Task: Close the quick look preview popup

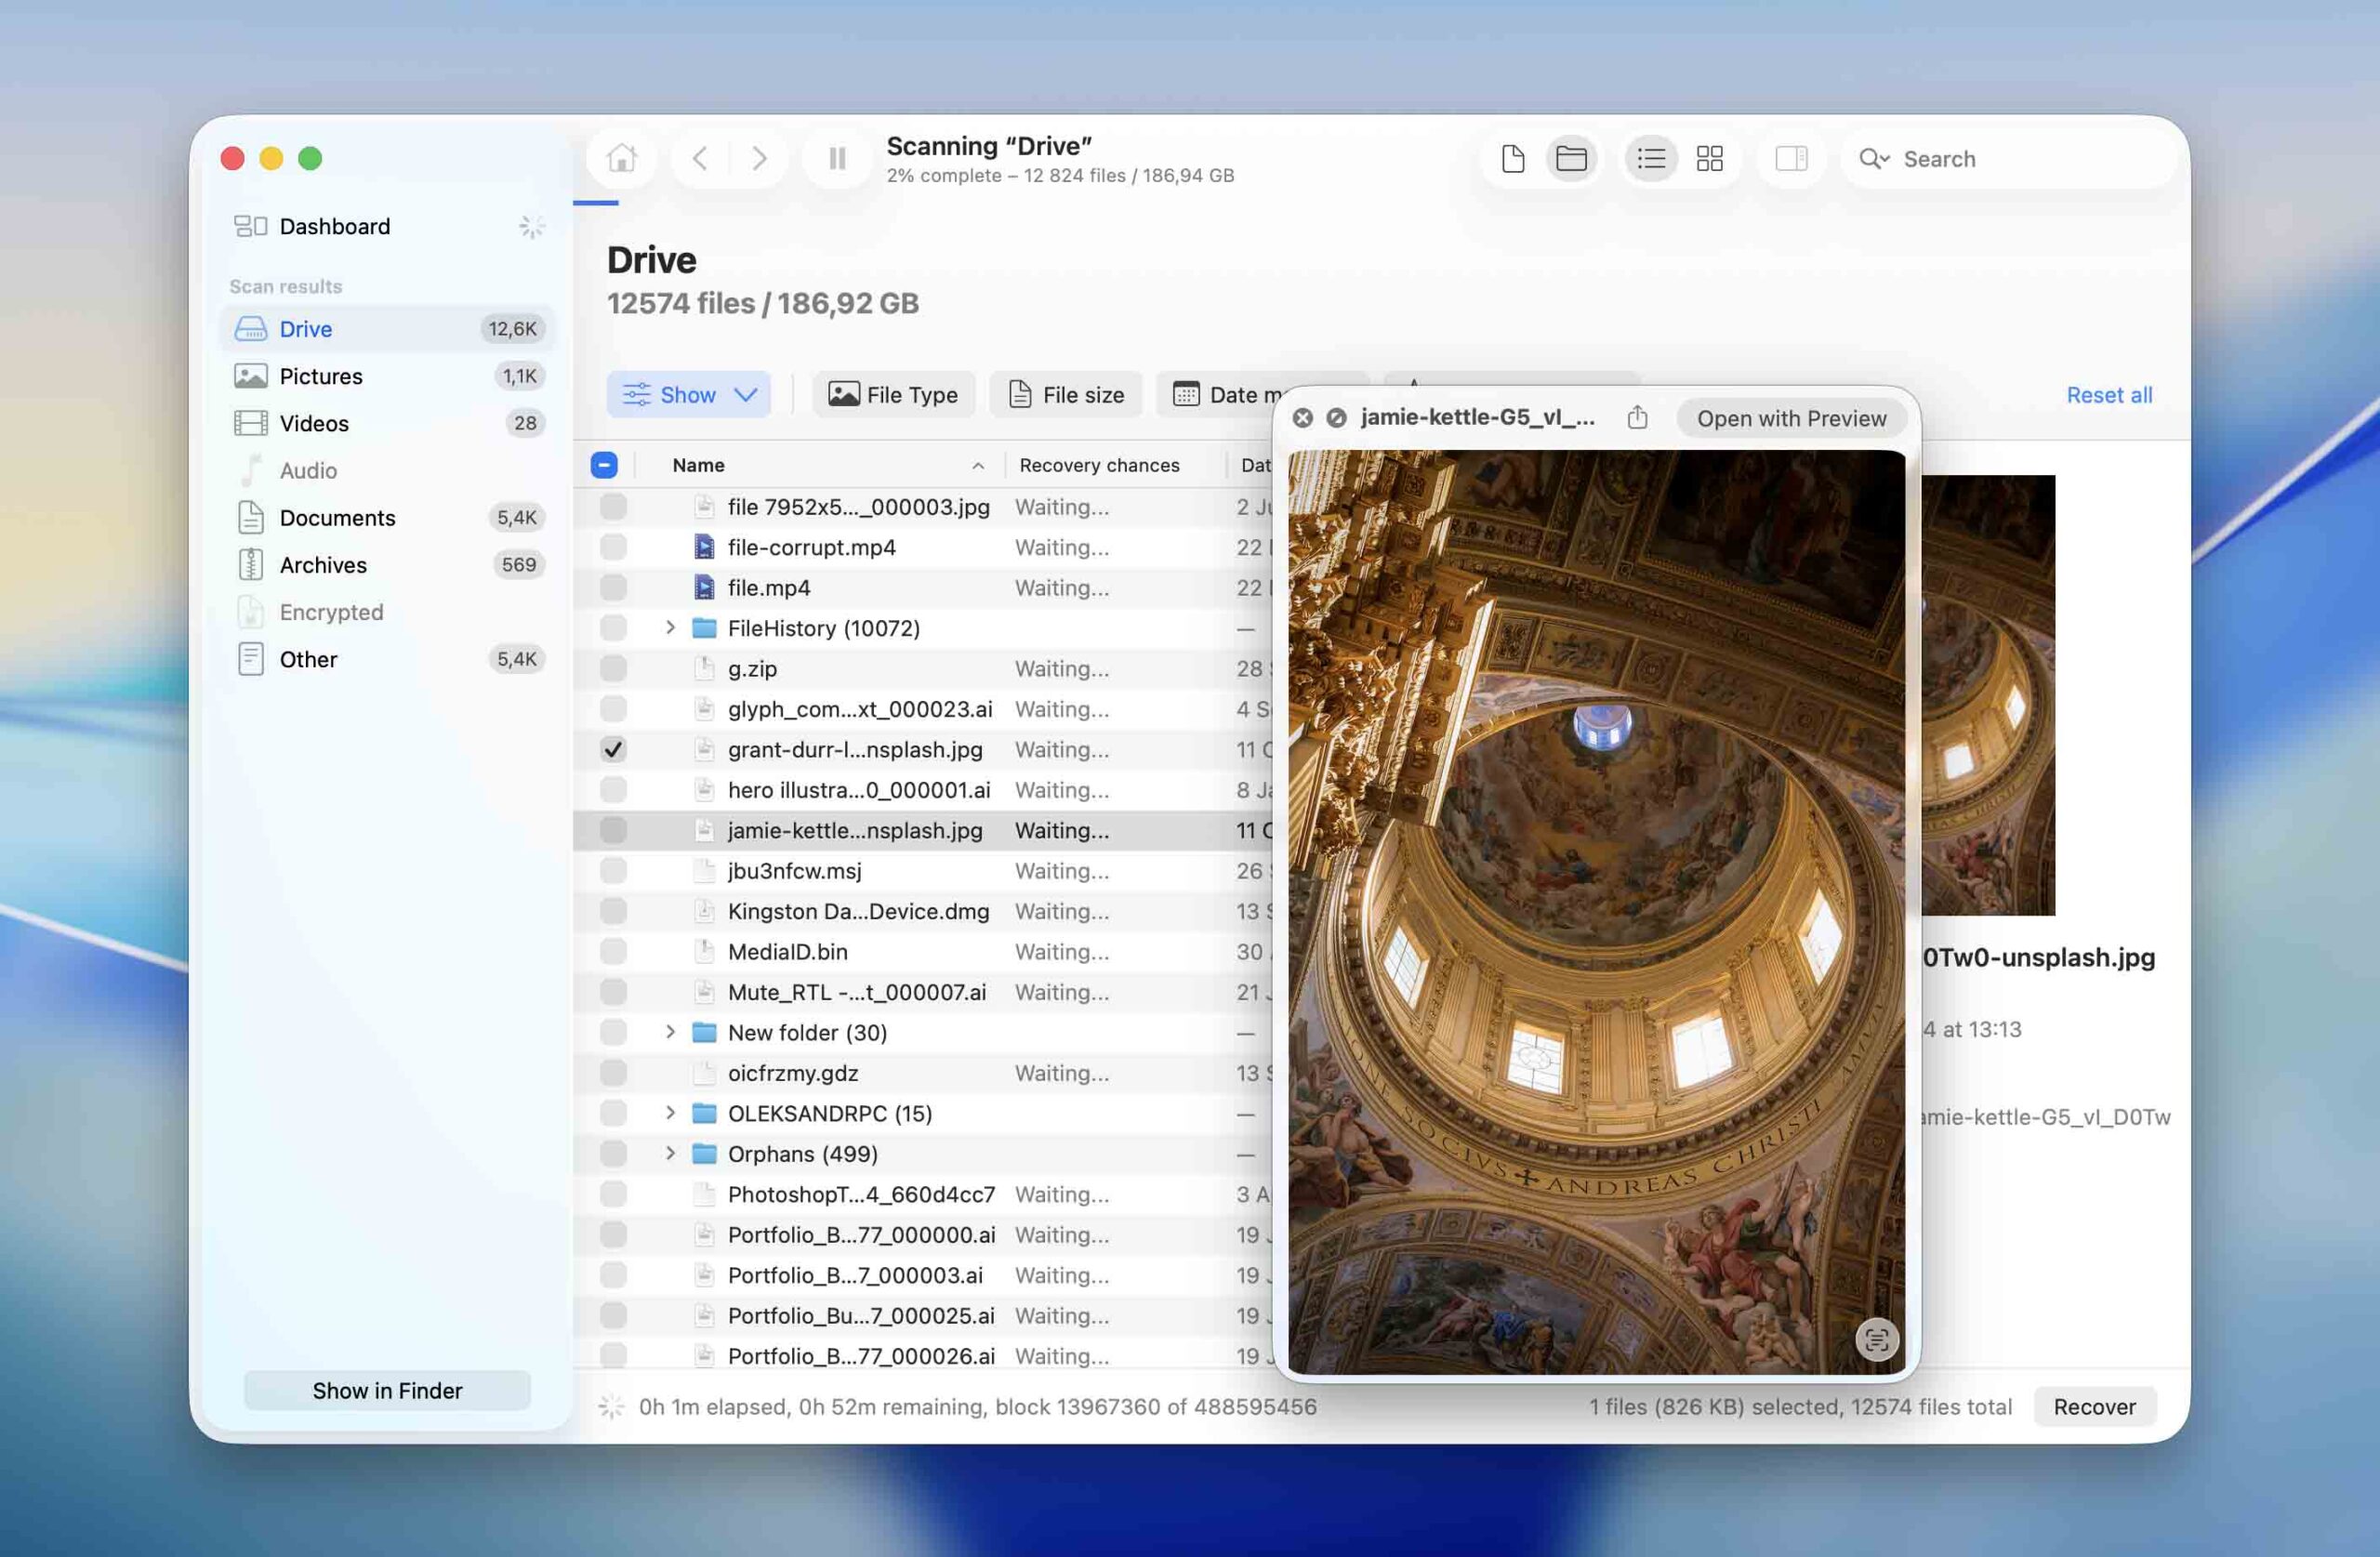Action: (1302, 418)
